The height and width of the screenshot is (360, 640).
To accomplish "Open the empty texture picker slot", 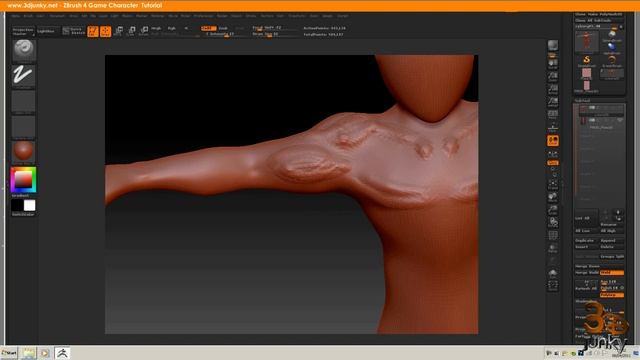I will (x=24, y=127).
